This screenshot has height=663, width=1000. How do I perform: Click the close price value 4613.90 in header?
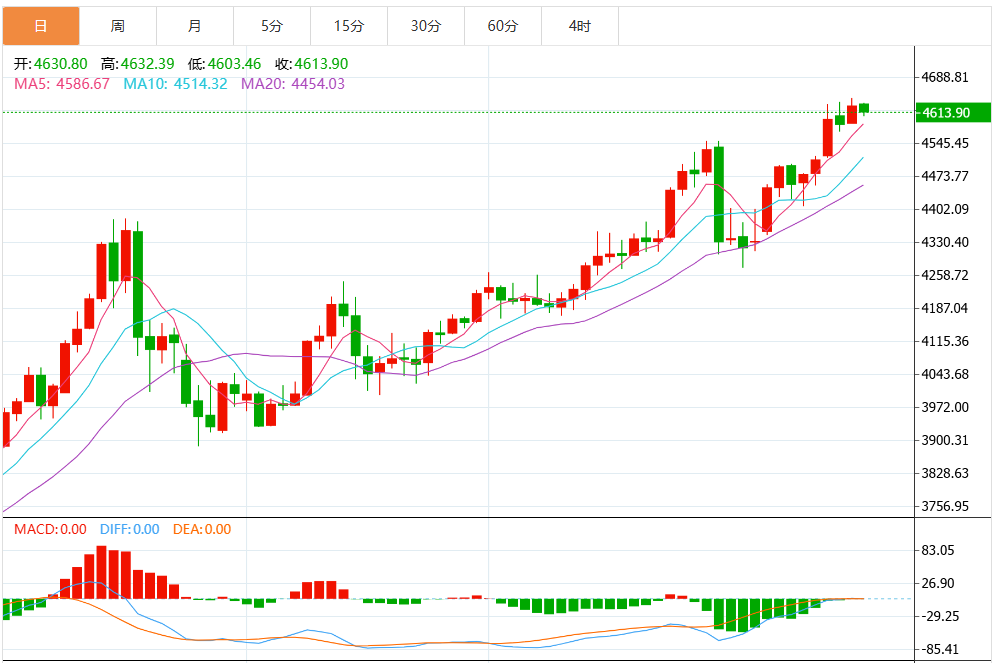pyautogui.click(x=321, y=64)
